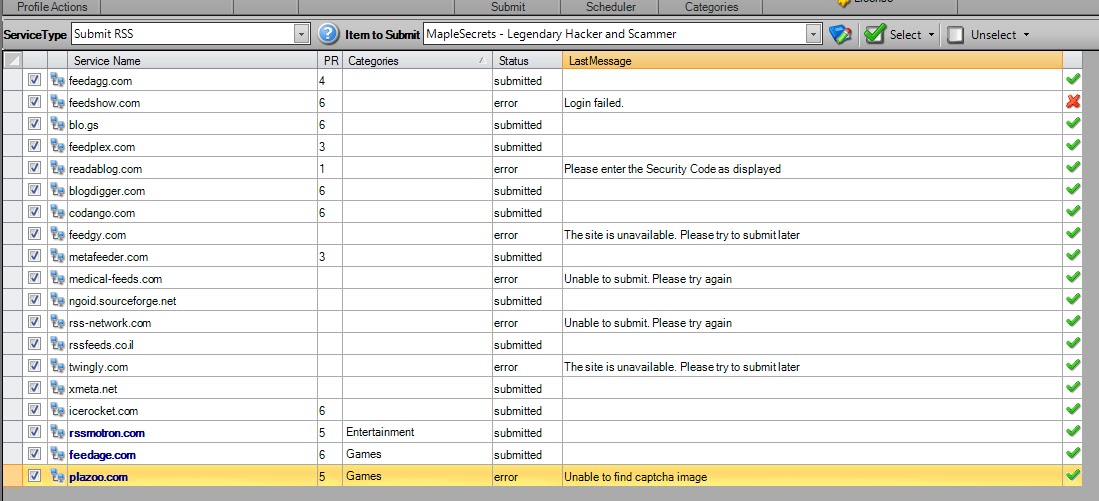The width and height of the screenshot is (1099, 501).
Task: Click the service icon next to feedage.com
Action: 57,454
